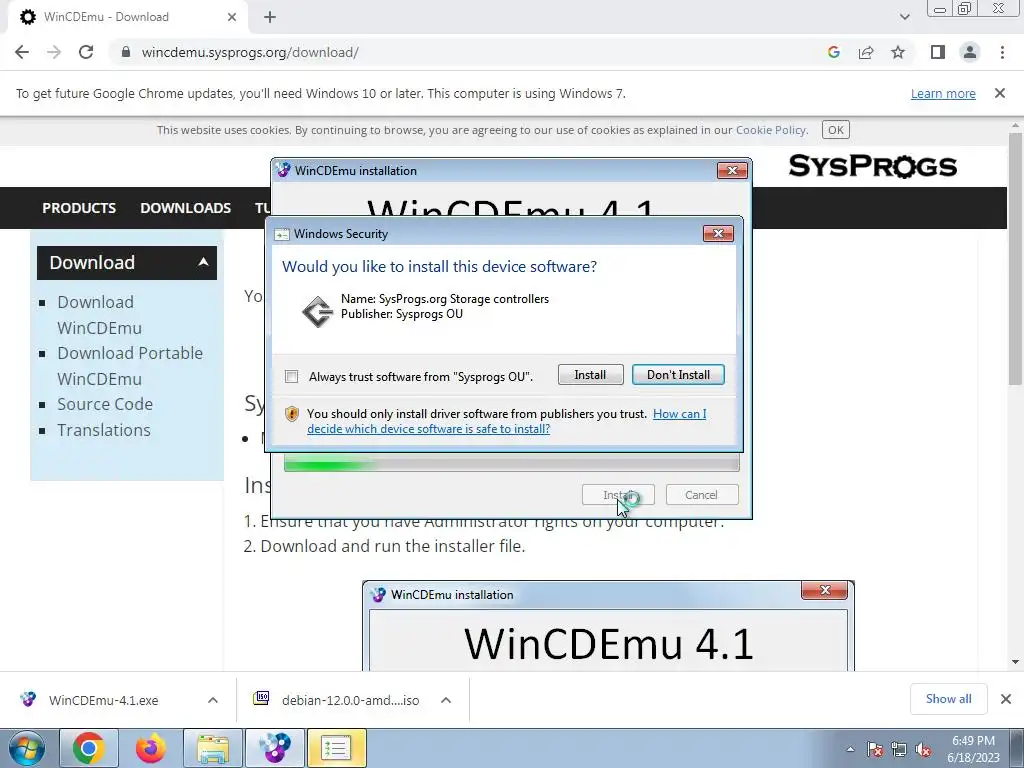Open a new browser tab
This screenshot has width=1024, height=768.
(x=270, y=17)
